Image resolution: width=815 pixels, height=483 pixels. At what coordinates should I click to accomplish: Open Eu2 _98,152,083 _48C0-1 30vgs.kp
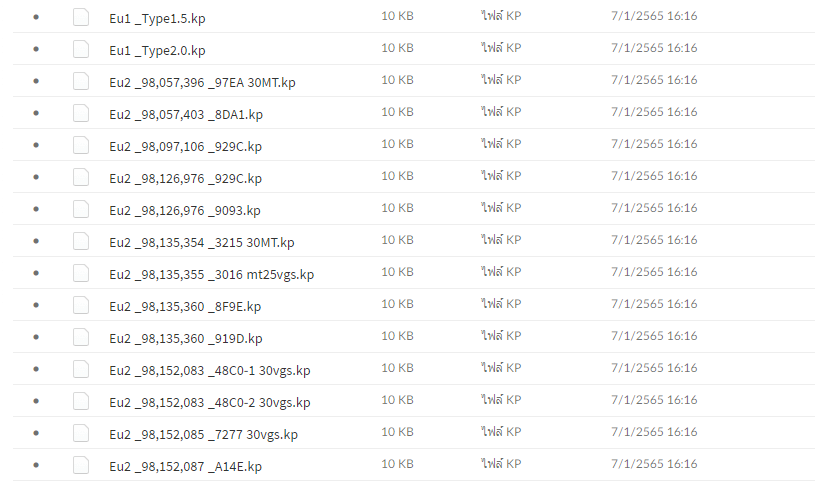coord(209,370)
